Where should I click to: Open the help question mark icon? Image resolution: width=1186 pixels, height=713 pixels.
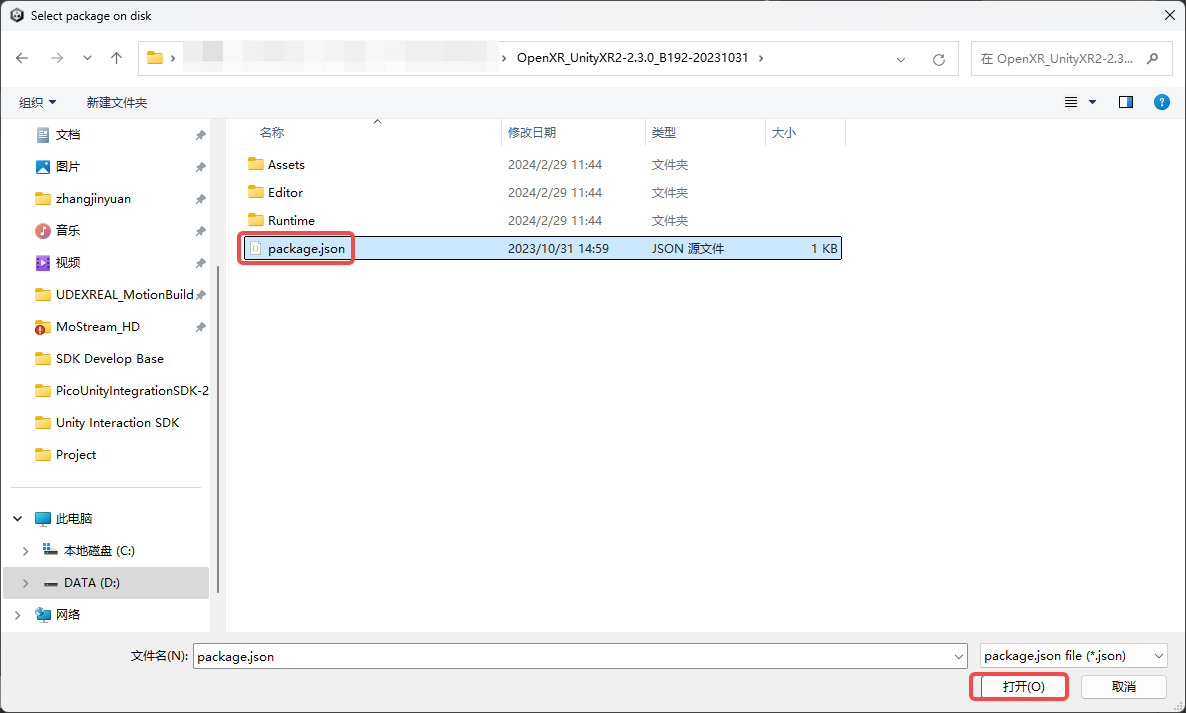click(1161, 102)
